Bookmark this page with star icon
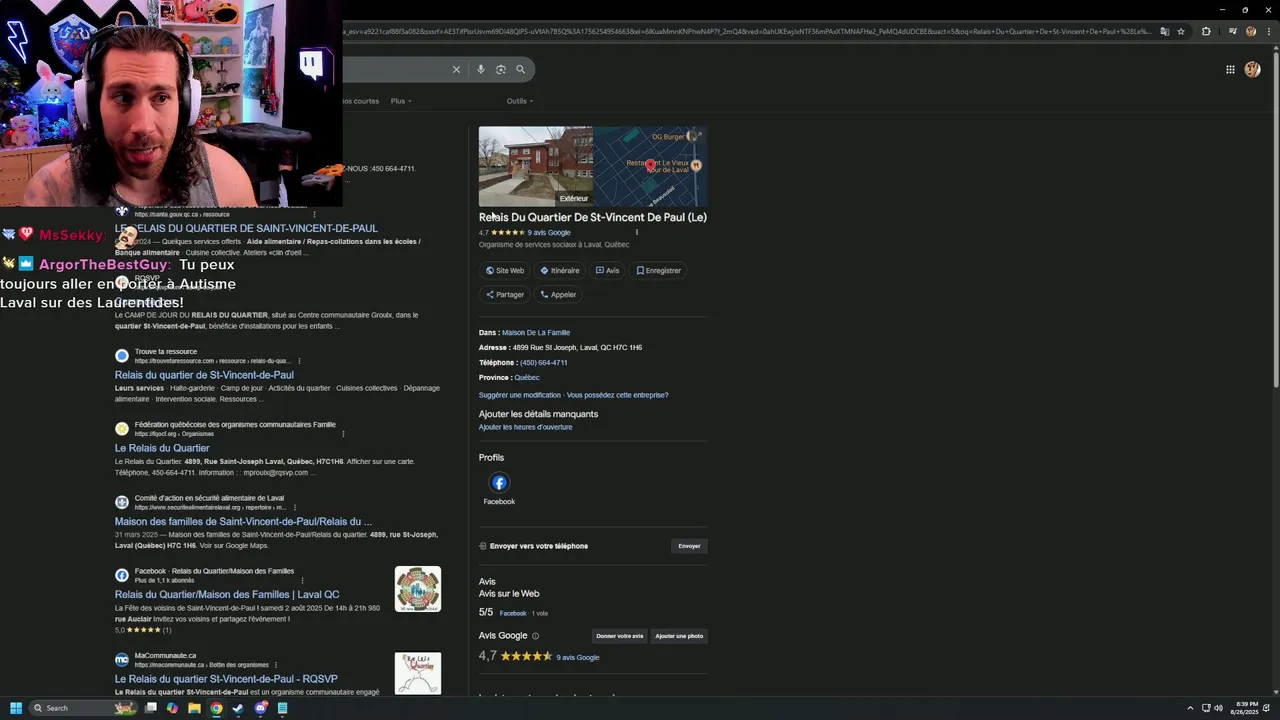The height and width of the screenshot is (720, 1280). click(x=1181, y=31)
